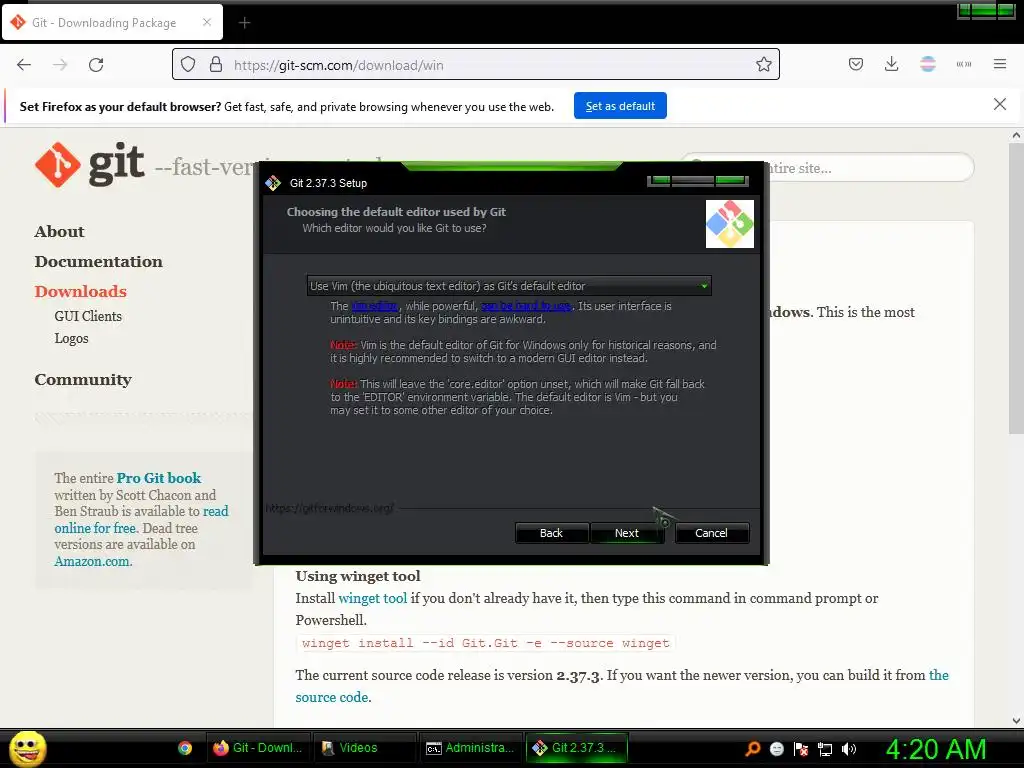1024x768 pixels.
Task: Bookmark this page with the star icon
Action: [763, 65]
